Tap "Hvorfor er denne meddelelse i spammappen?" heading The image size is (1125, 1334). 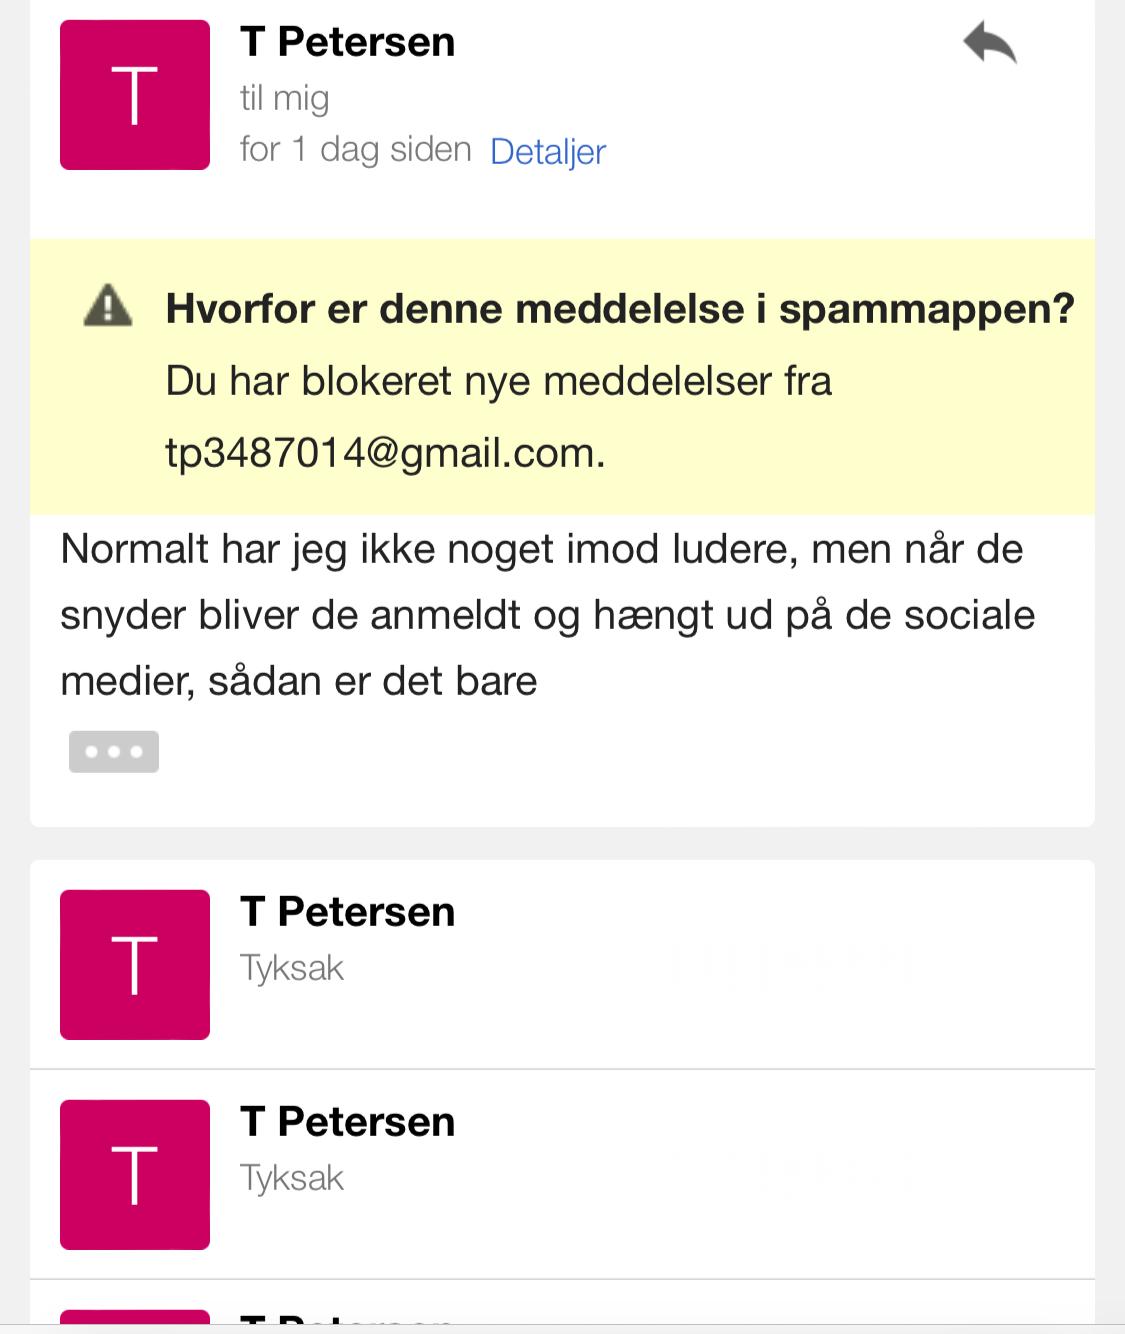[619, 308]
